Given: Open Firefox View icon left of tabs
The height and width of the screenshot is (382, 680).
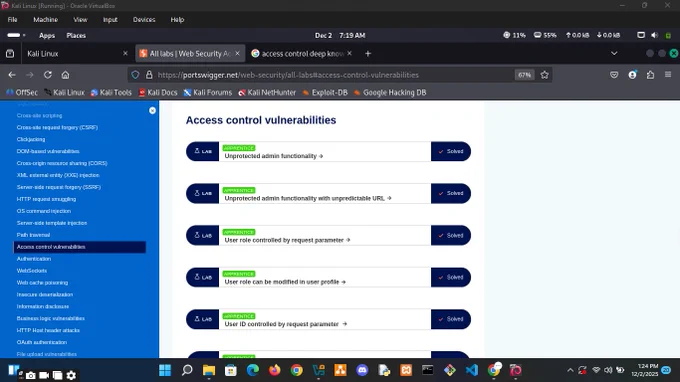Looking at the screenshot, I should point(10,54).
